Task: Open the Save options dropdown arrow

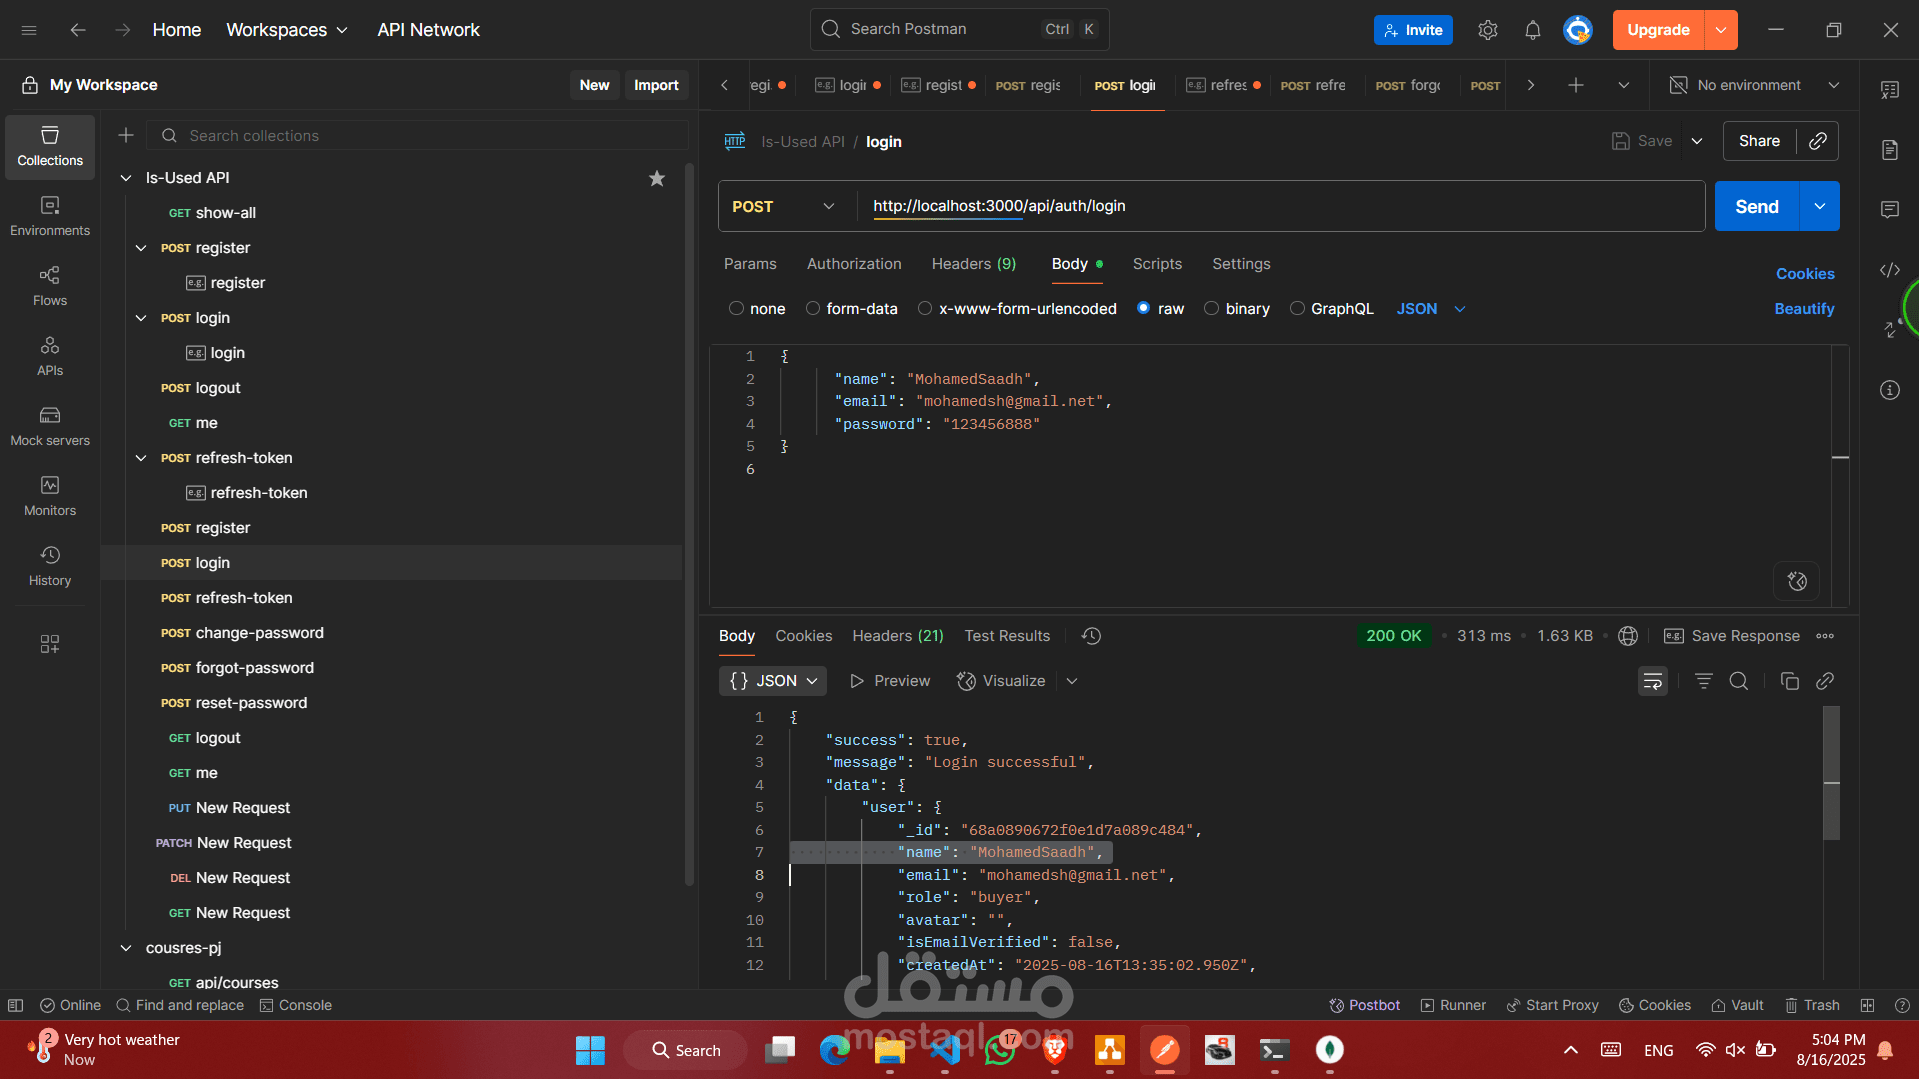Action: coord(1697,141)
